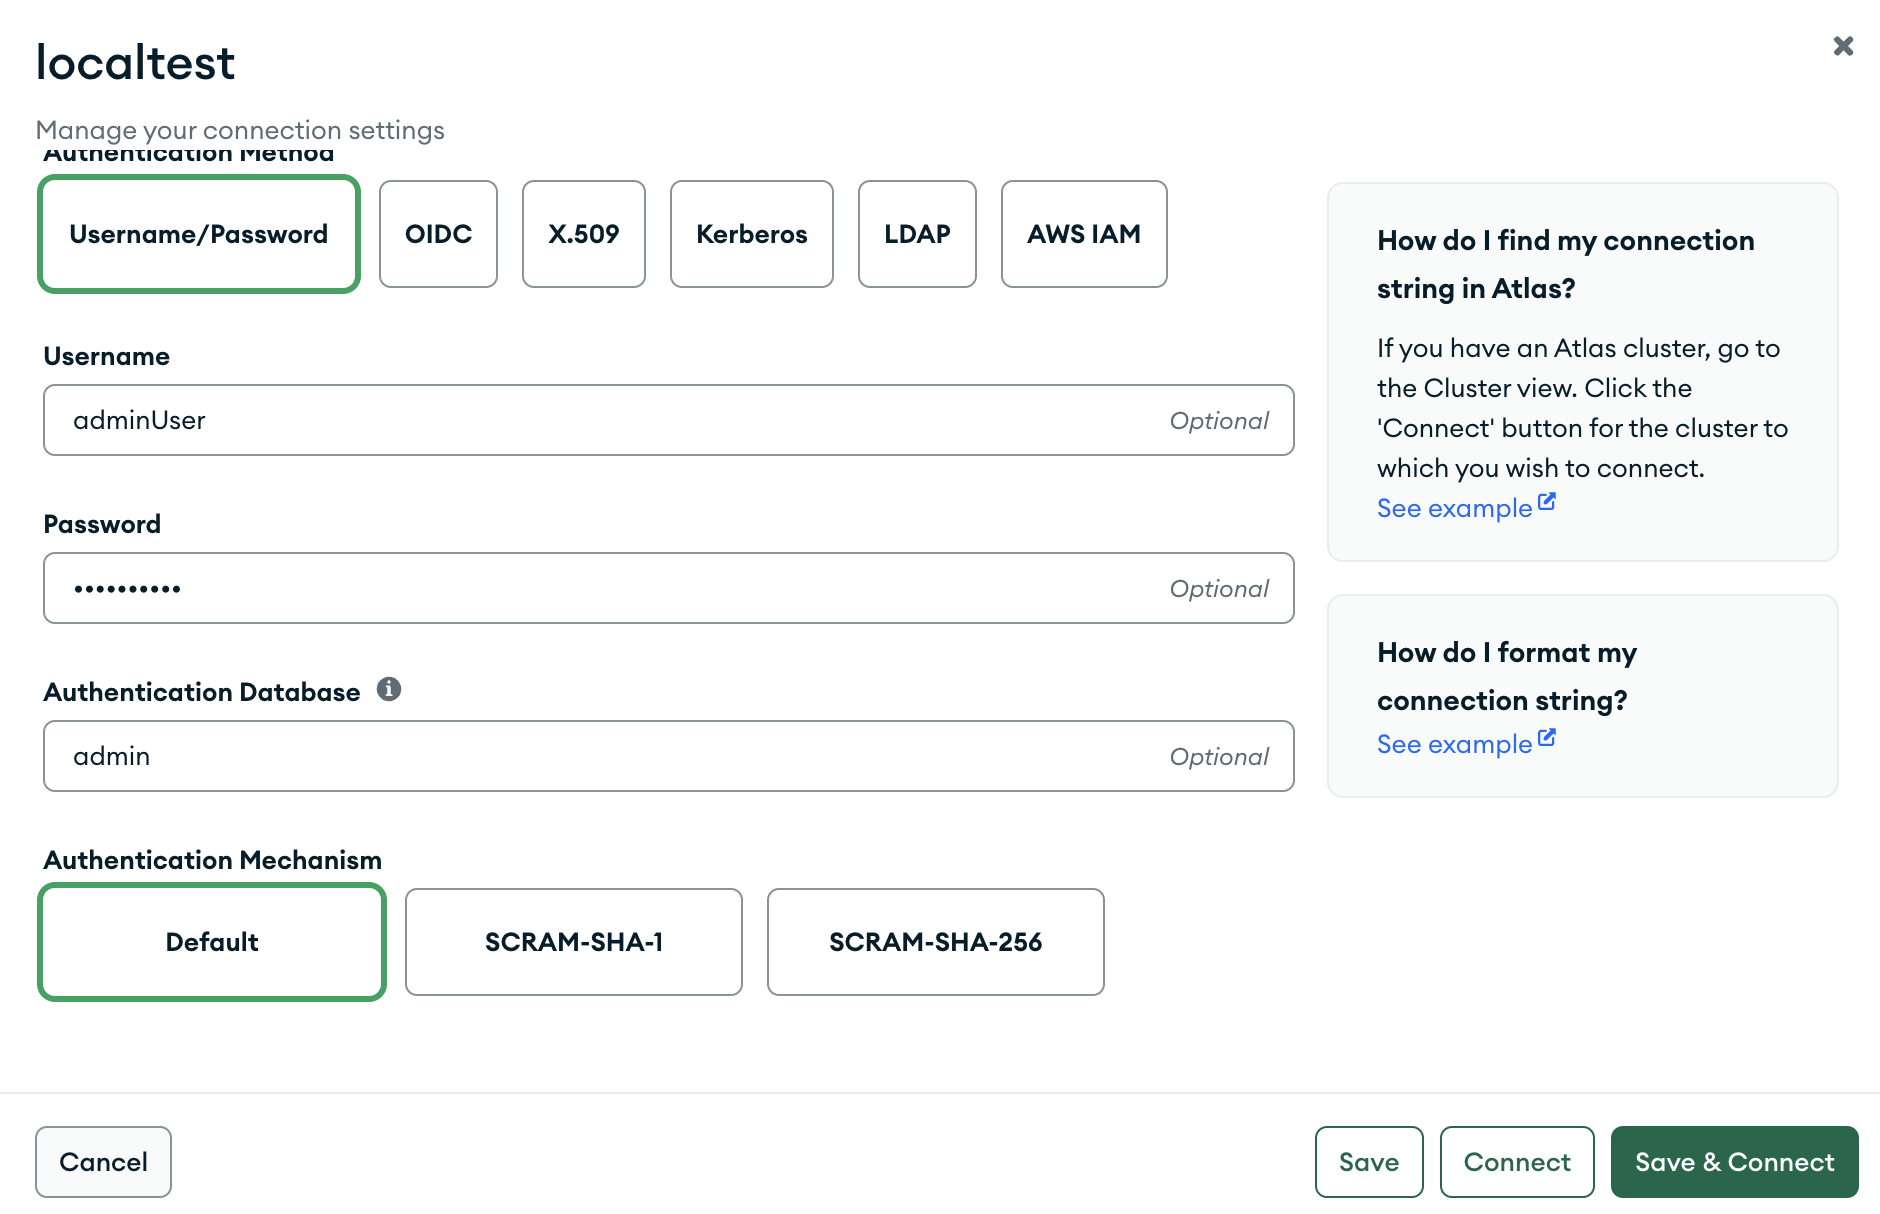1880x1214 pixels.
Task: Select AWS IAM authentication
Action: [1084, 234]
